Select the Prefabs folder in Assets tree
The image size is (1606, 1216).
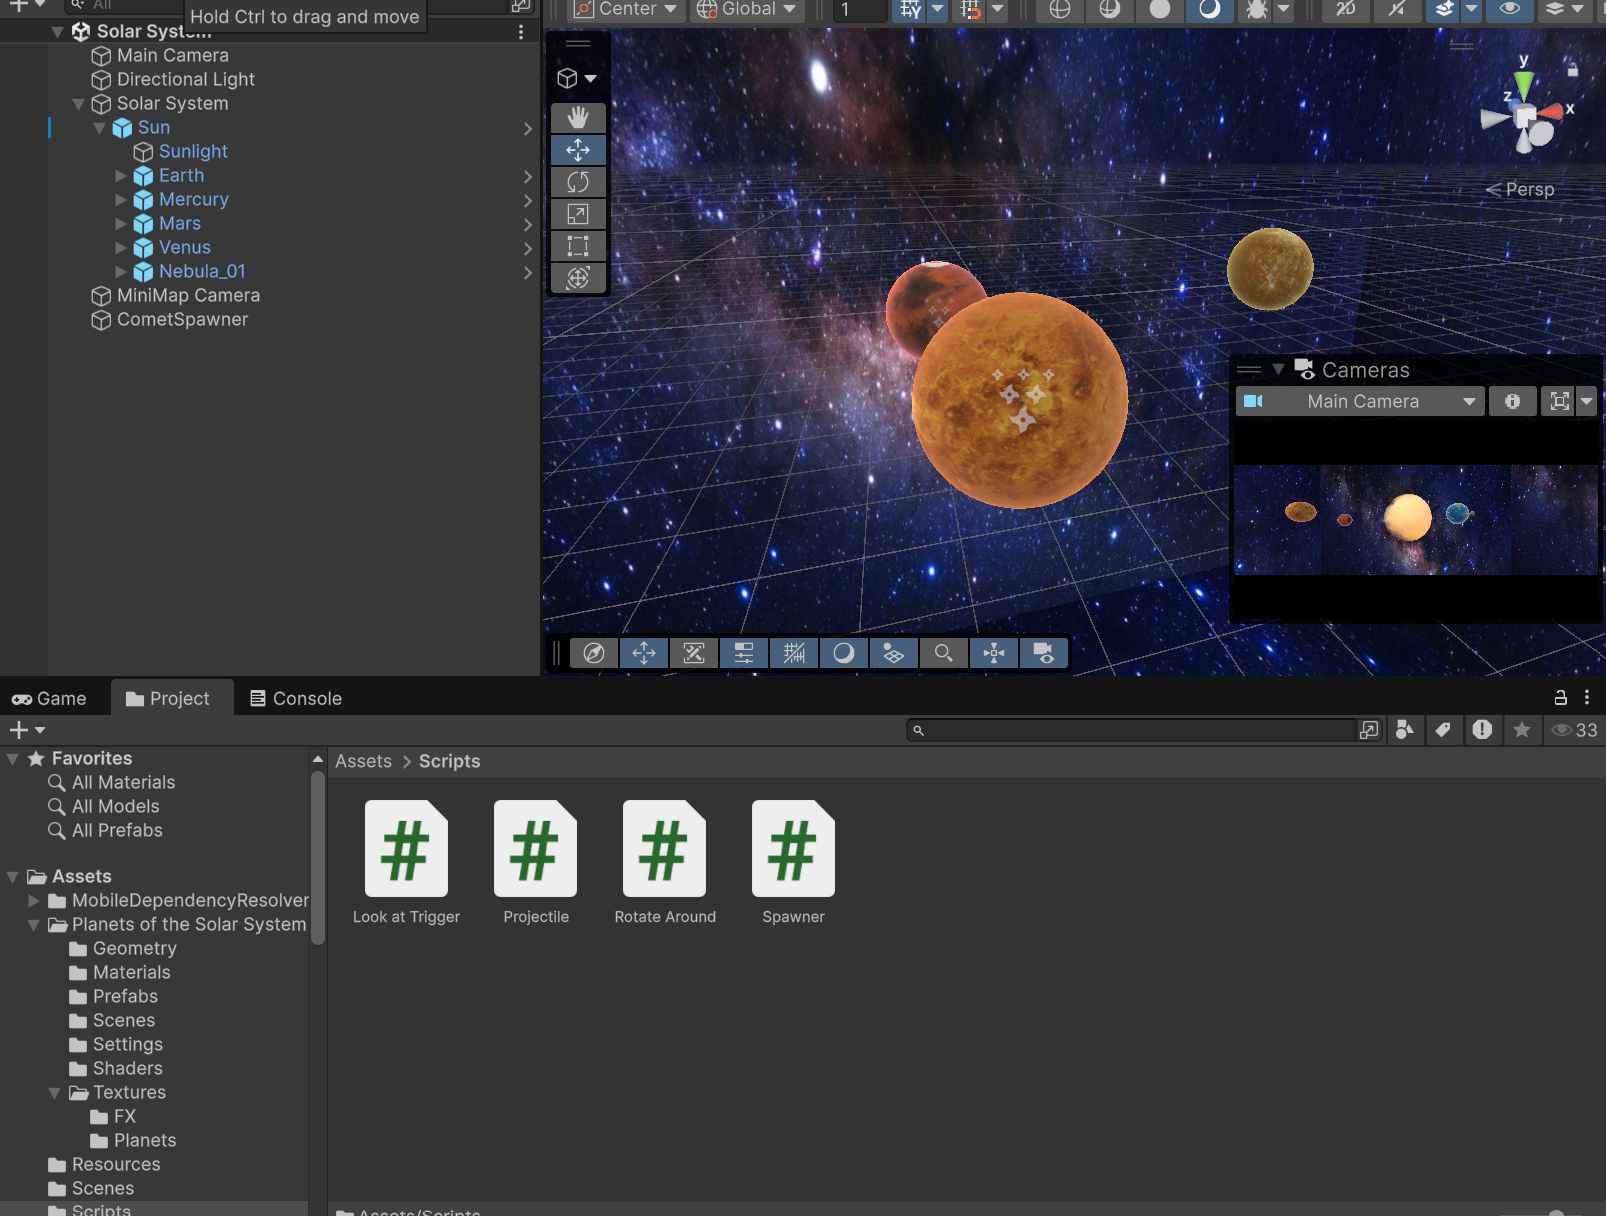pos(125,996)
